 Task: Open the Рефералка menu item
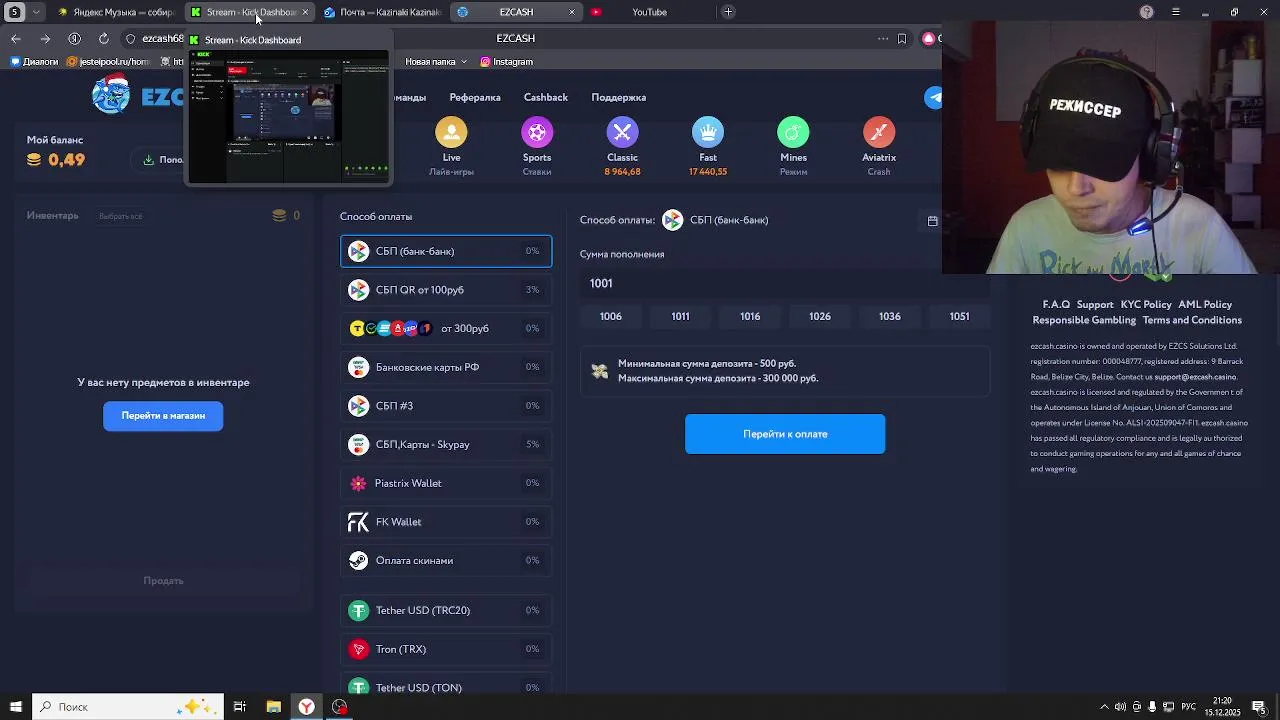click(x=475, y=97)
